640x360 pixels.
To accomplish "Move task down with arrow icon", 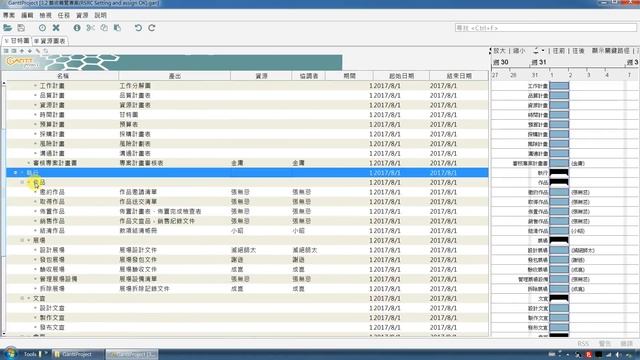I will (x=29, y=51).
